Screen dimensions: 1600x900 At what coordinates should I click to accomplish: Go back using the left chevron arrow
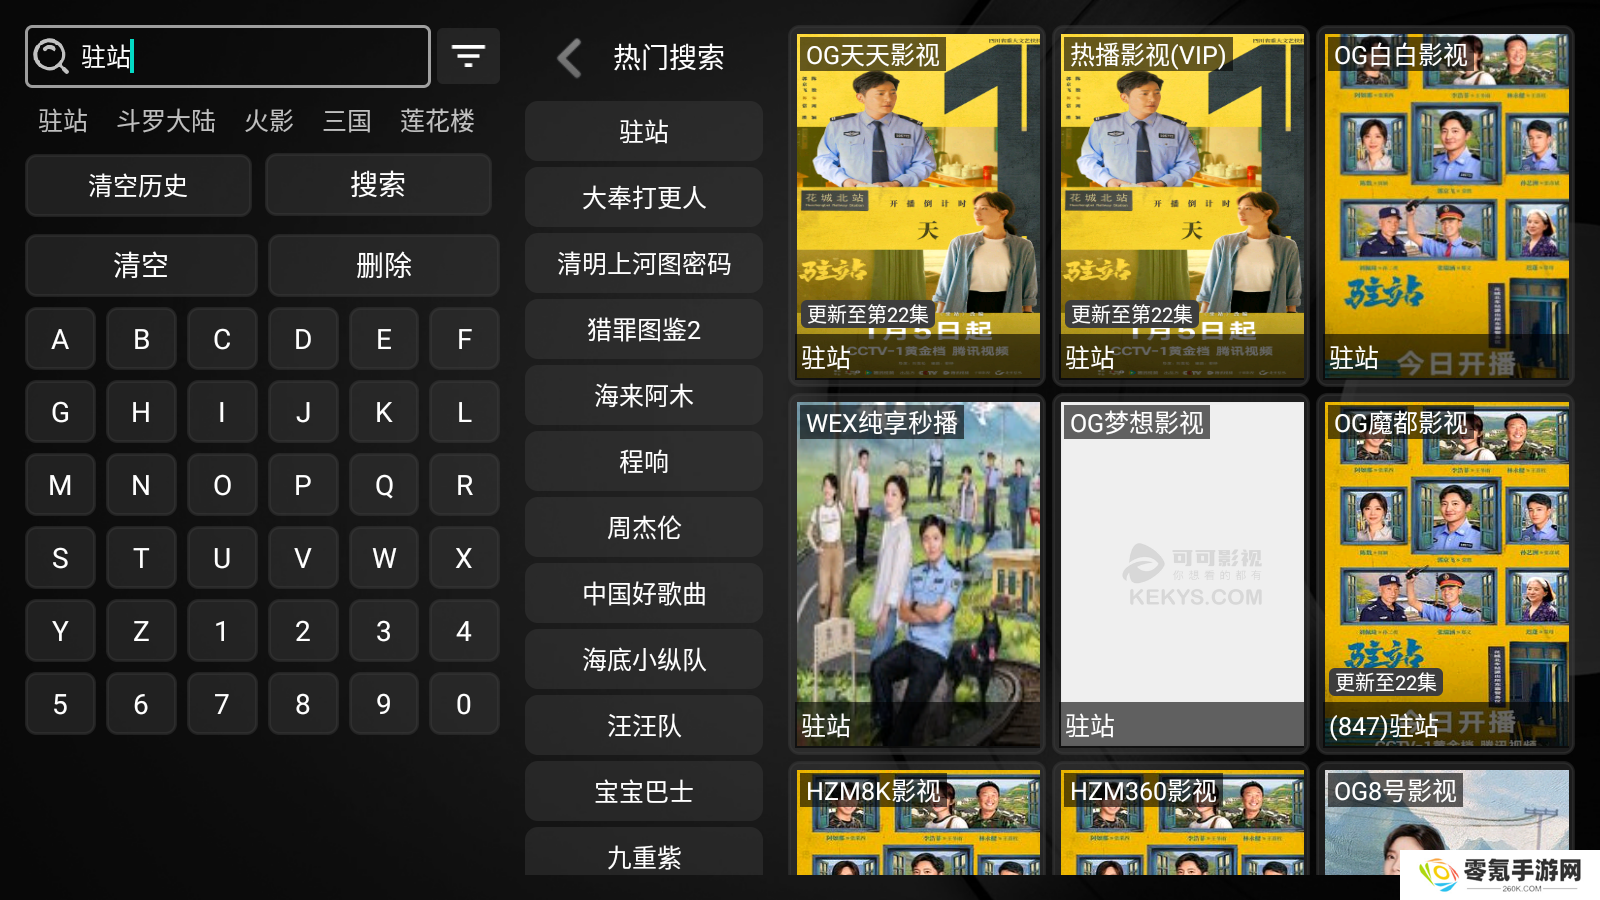[x=569, y=58]
